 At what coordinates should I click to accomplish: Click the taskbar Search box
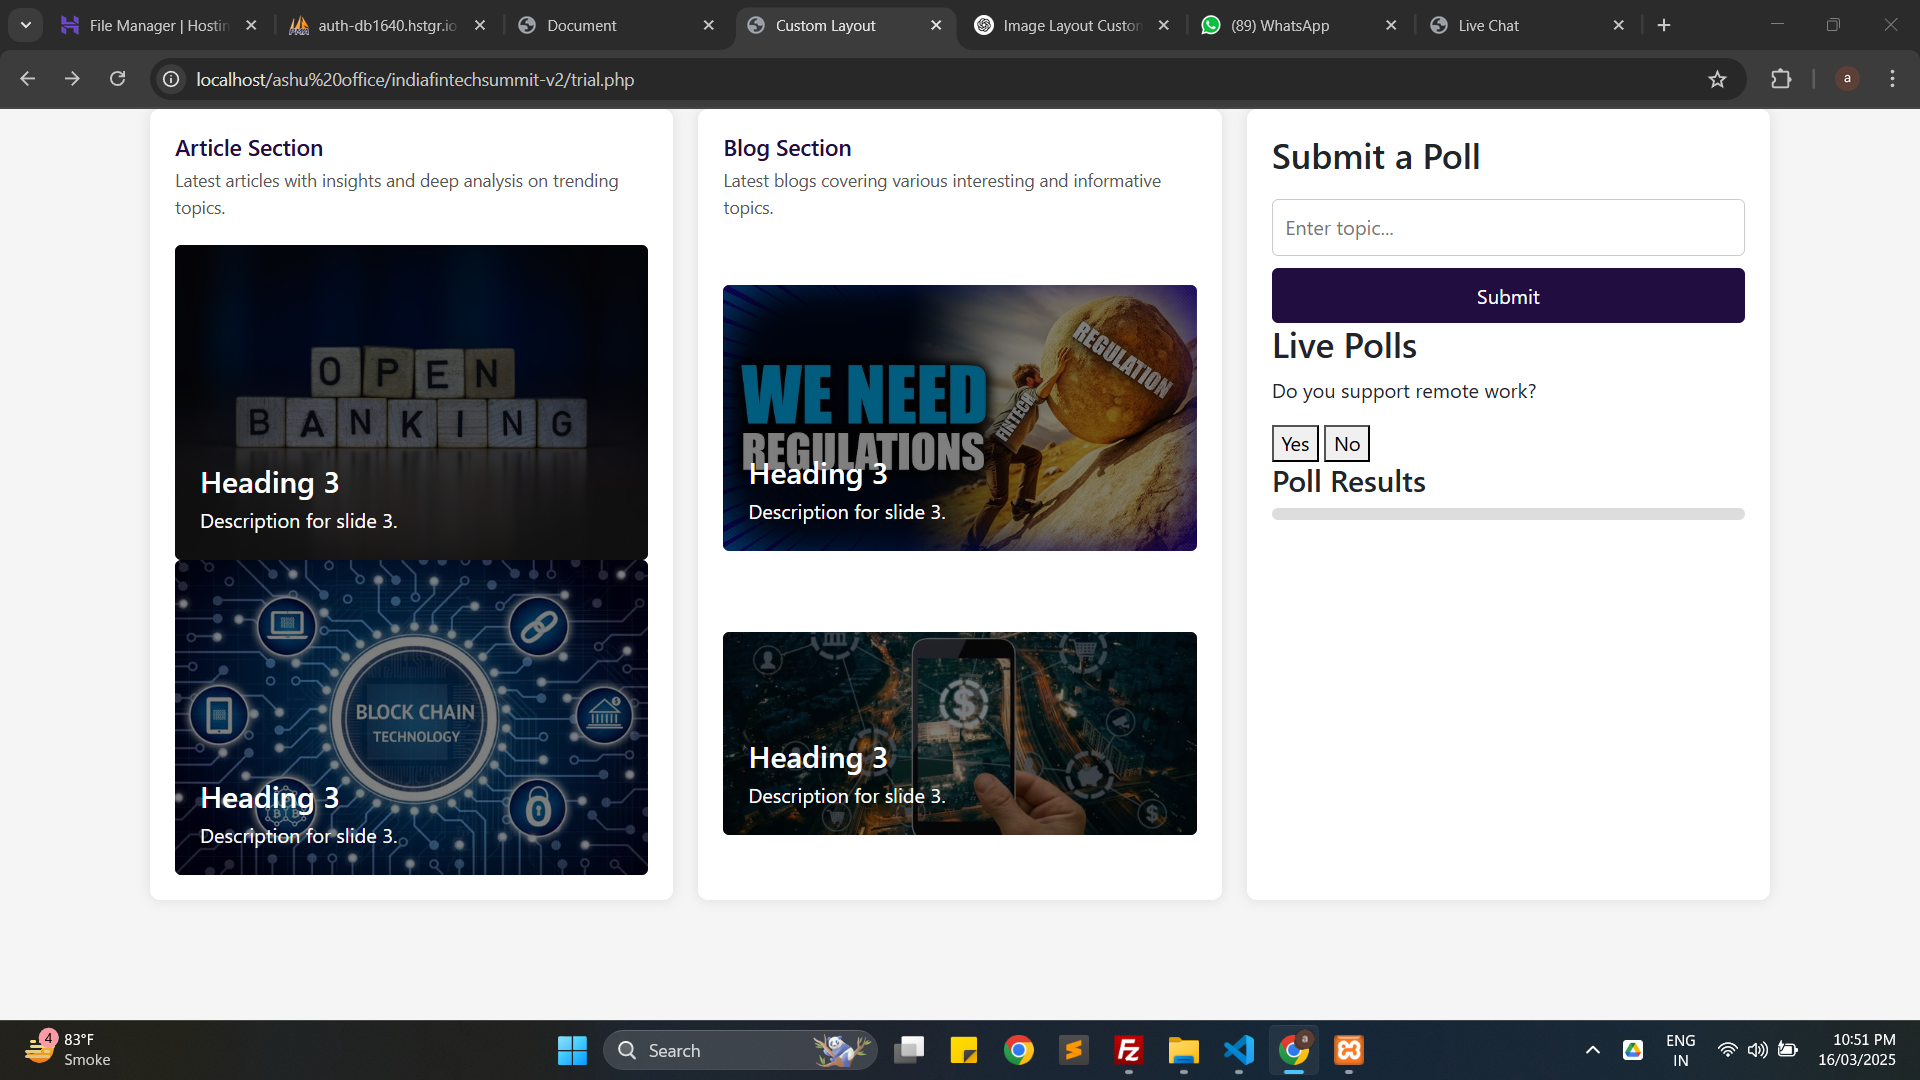point(740,1050)
